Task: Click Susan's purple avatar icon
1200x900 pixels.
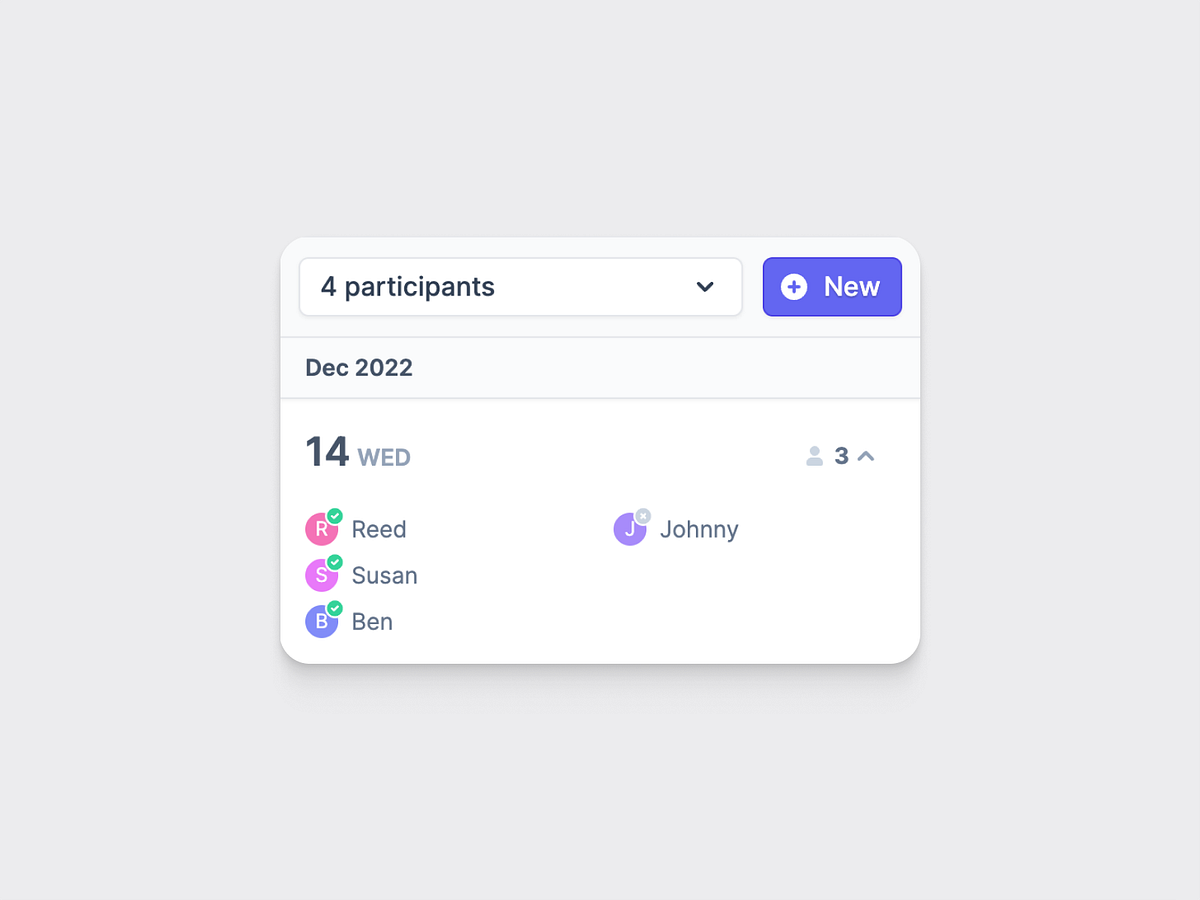Action: (x=322, y=575)
